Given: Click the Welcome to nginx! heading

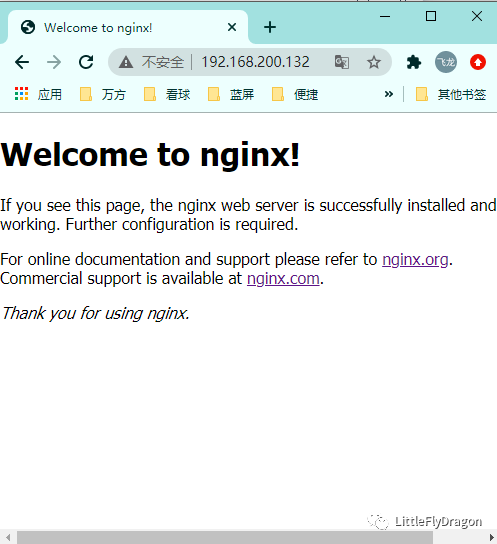Looking at the screenshot, I should coord(150,155).
